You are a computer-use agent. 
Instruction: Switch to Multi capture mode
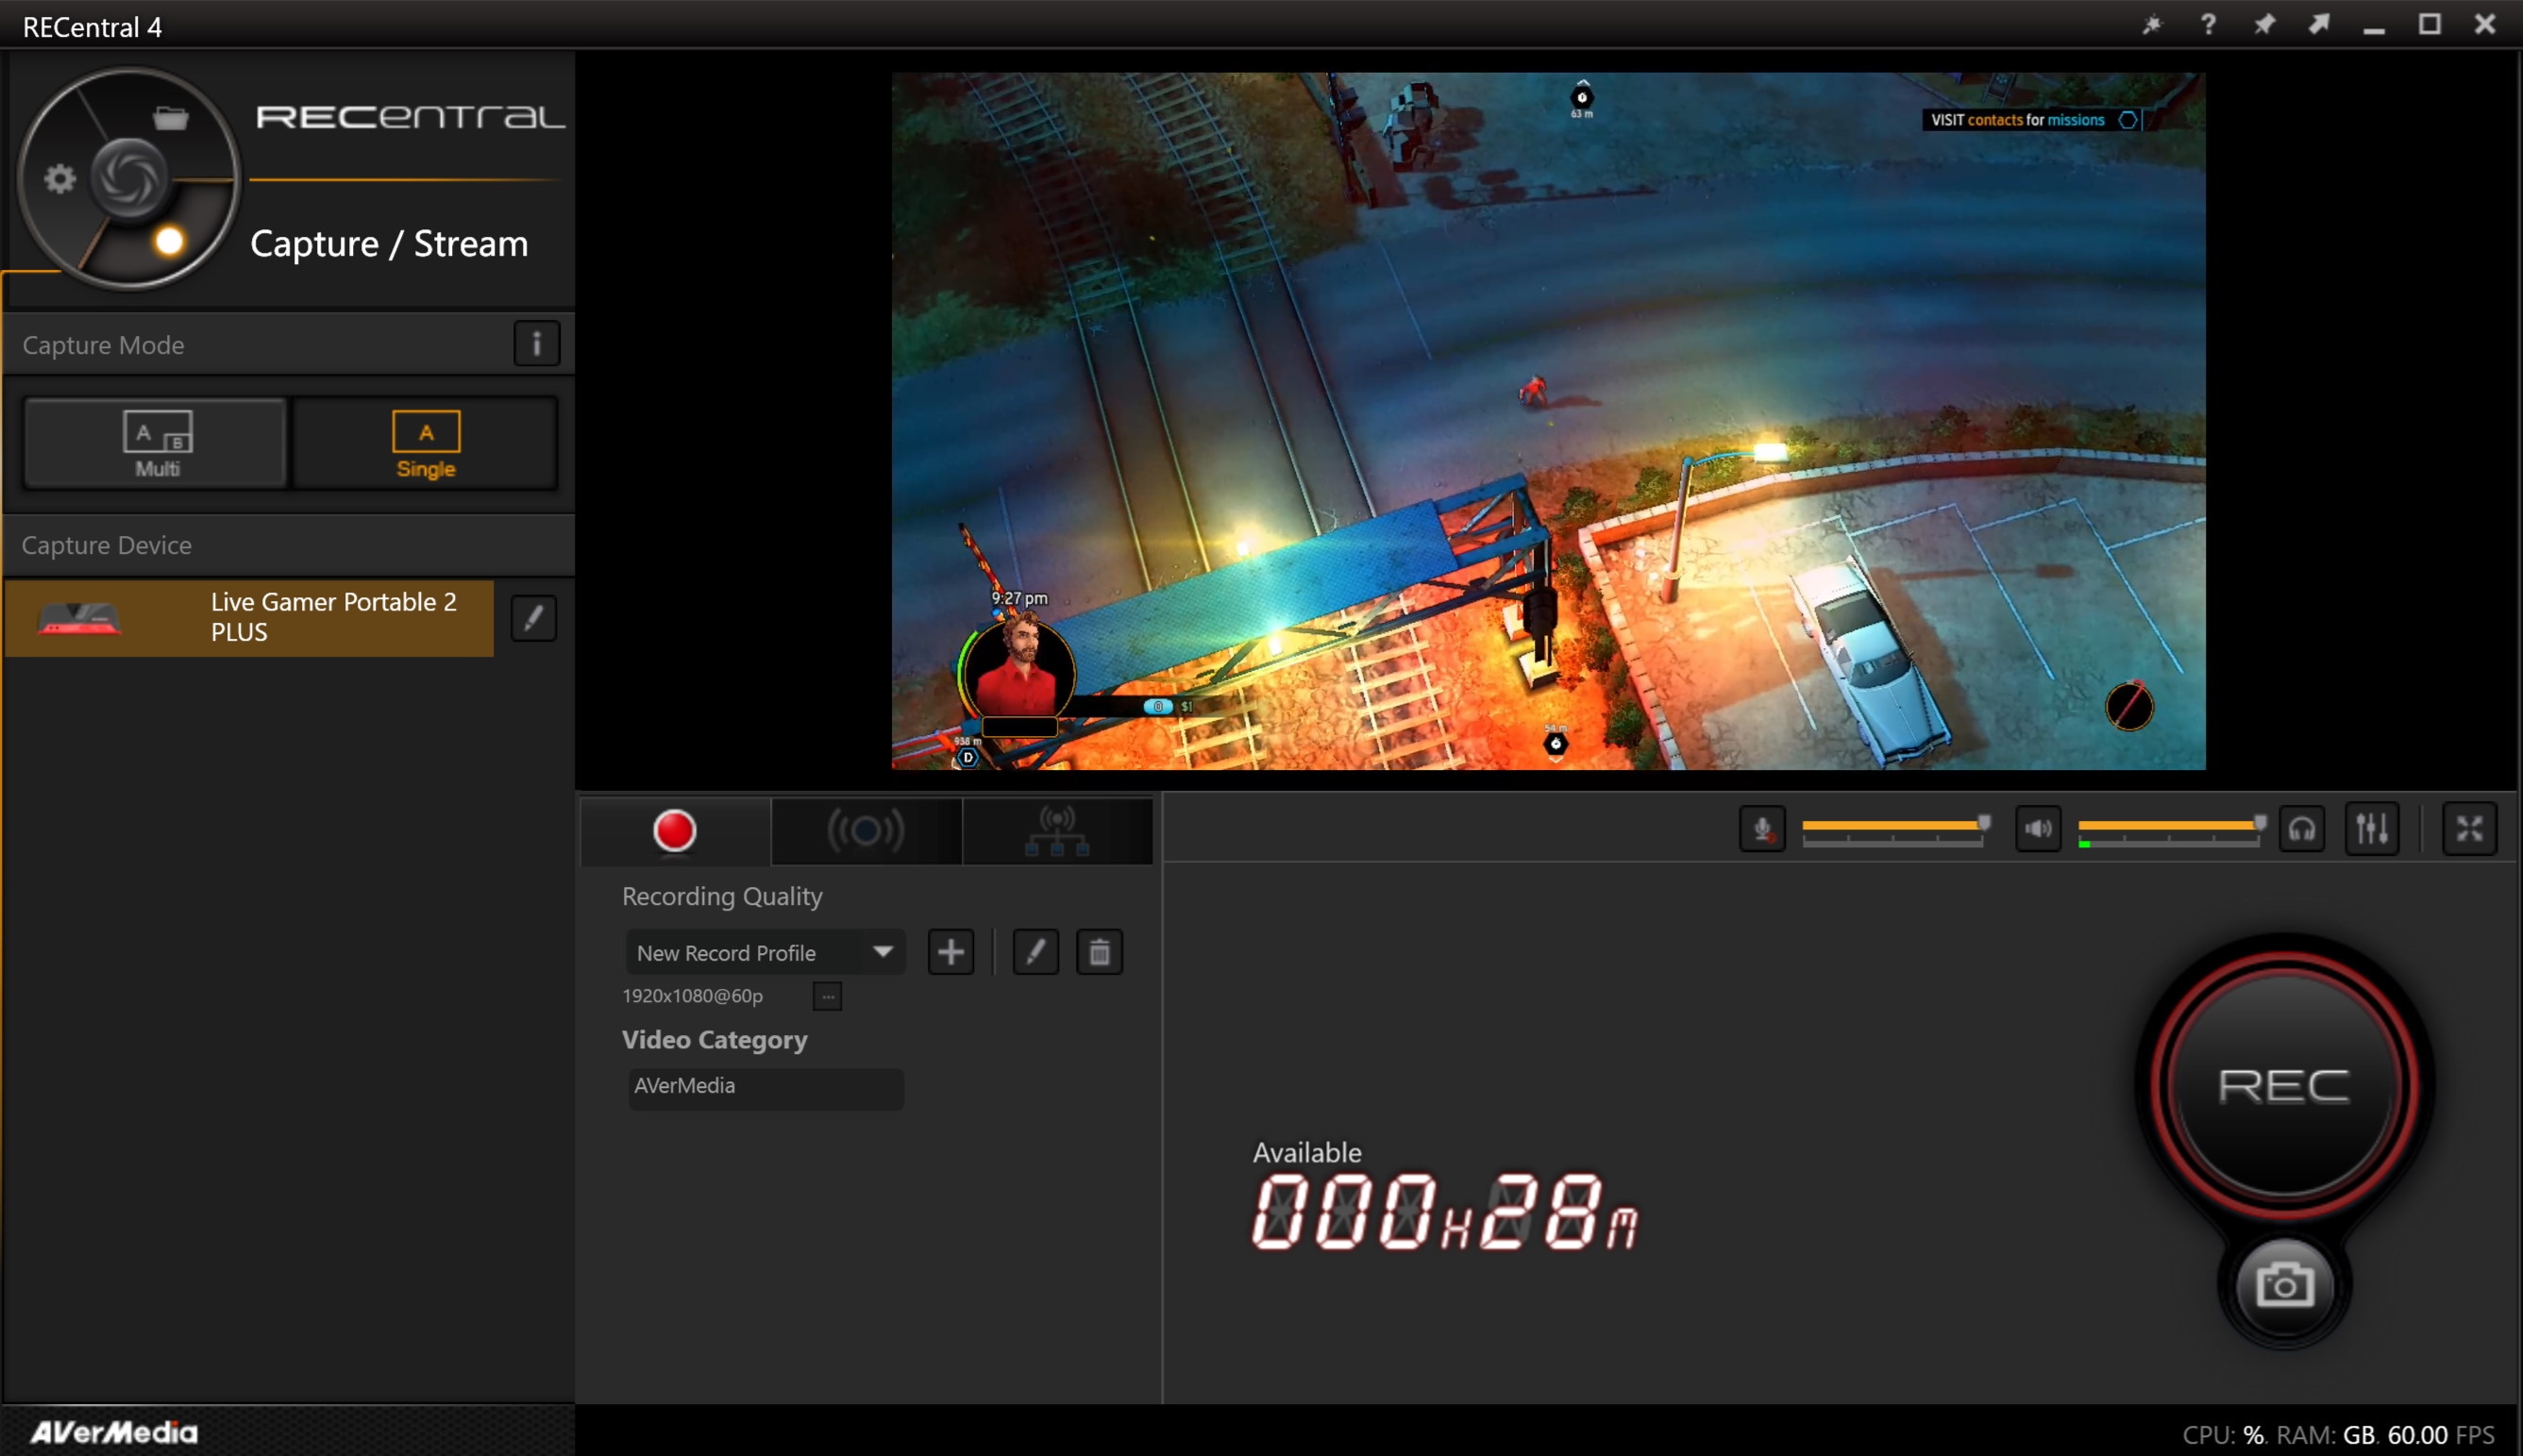pos(154,442)
